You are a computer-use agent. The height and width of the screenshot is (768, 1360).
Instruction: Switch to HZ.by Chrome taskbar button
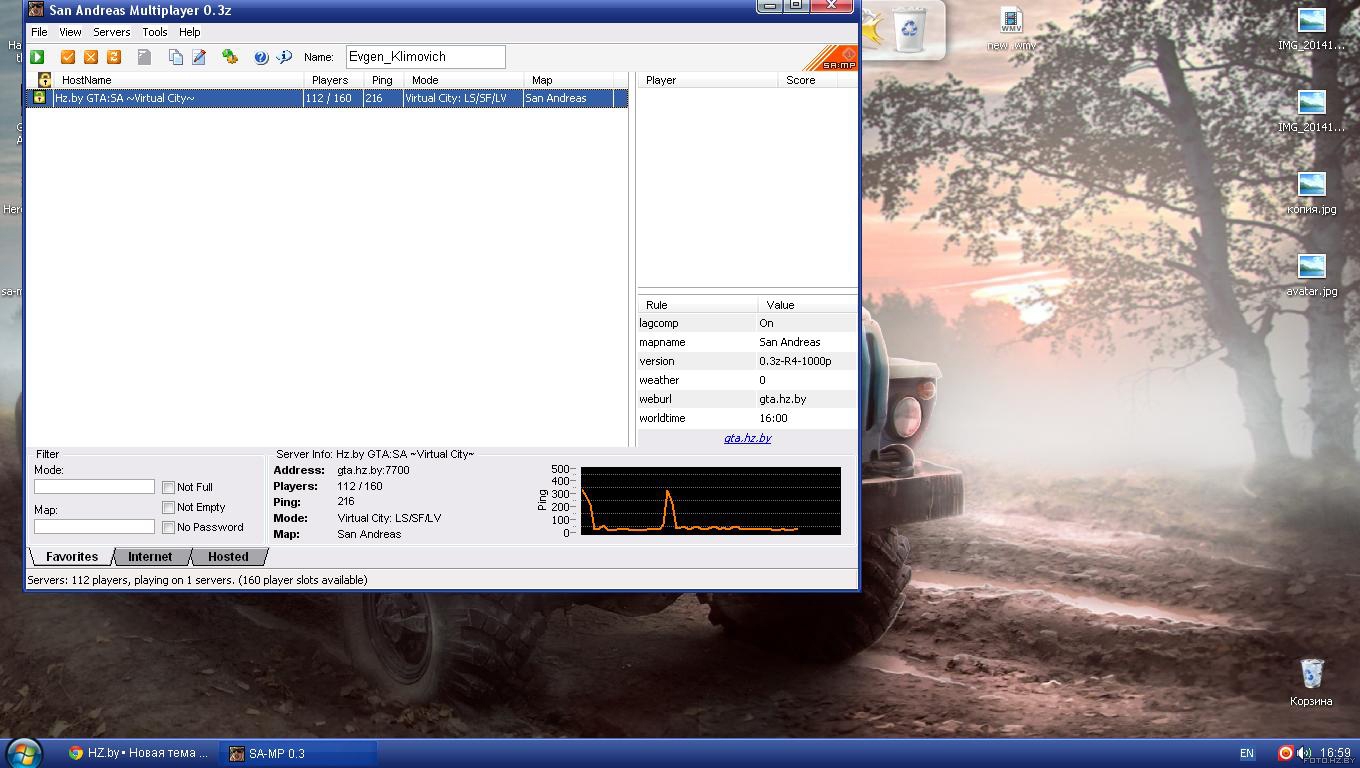tap(138, 753)
